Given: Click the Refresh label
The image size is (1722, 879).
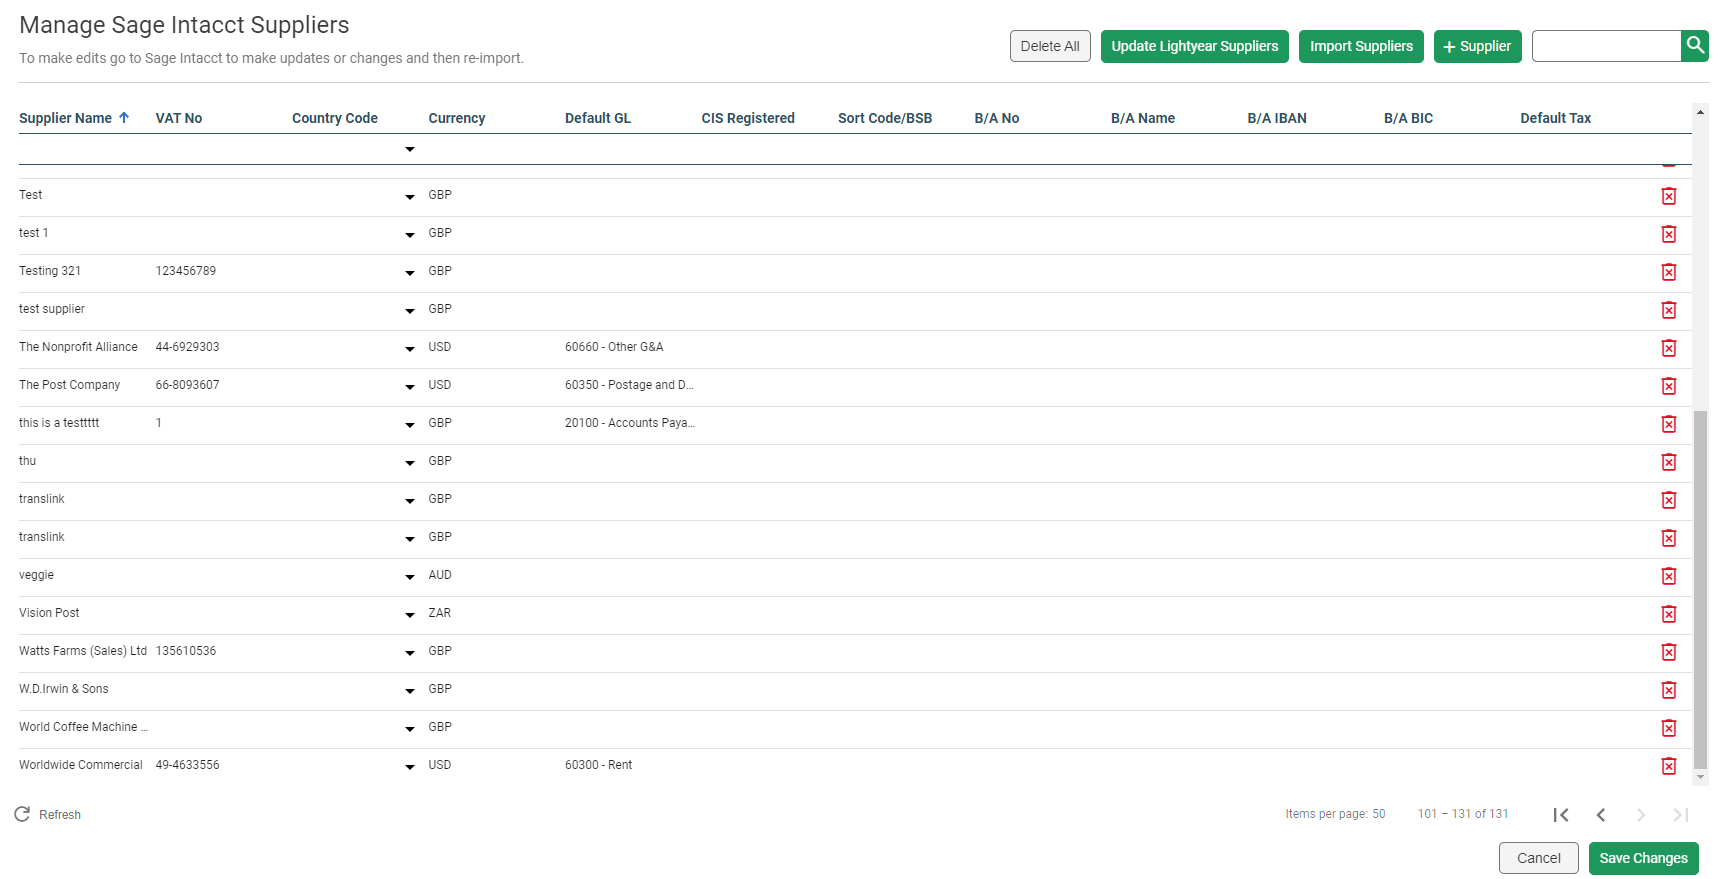Looking at the screenshot, I should (60, 815).
